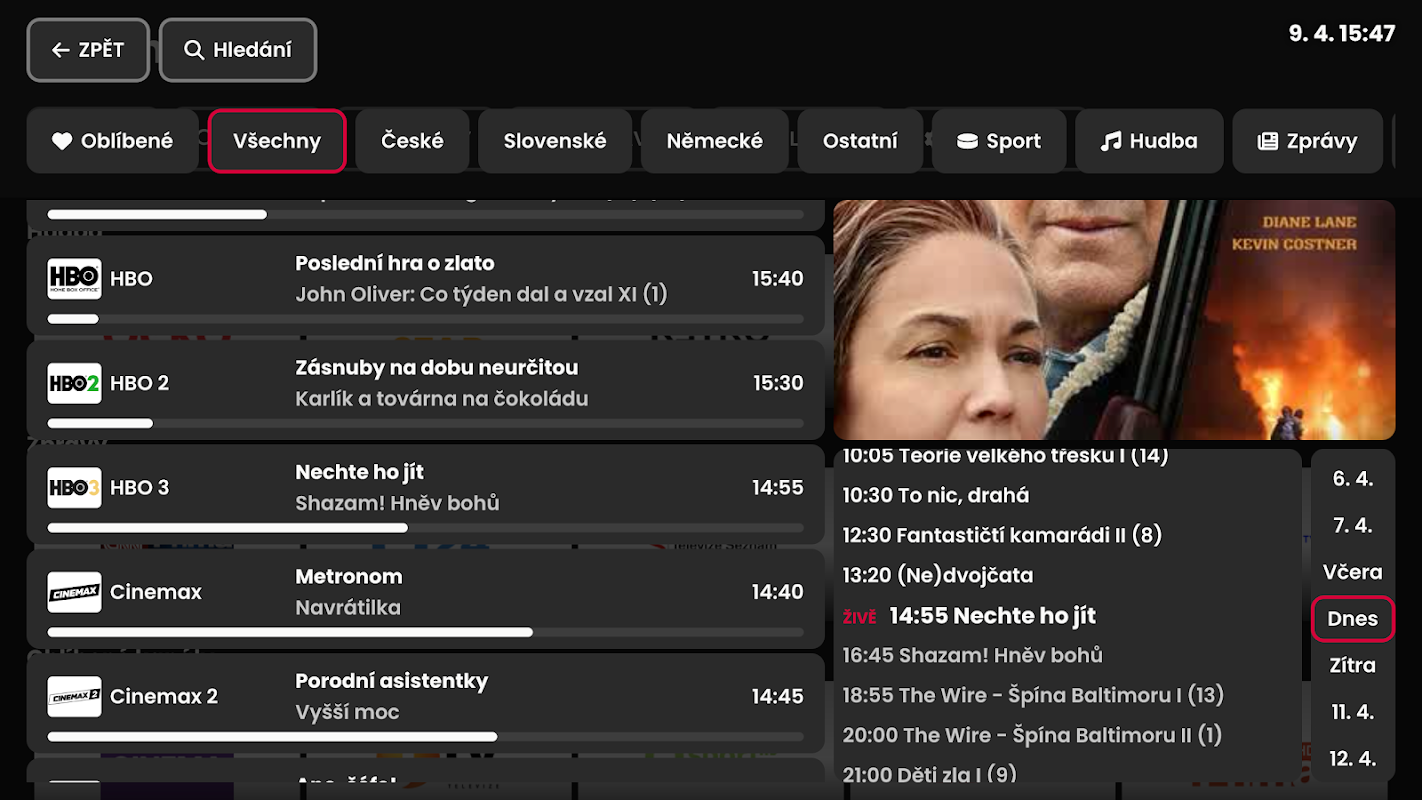
Task: Select the date 6. 4.
Action: click(1352, 479)
